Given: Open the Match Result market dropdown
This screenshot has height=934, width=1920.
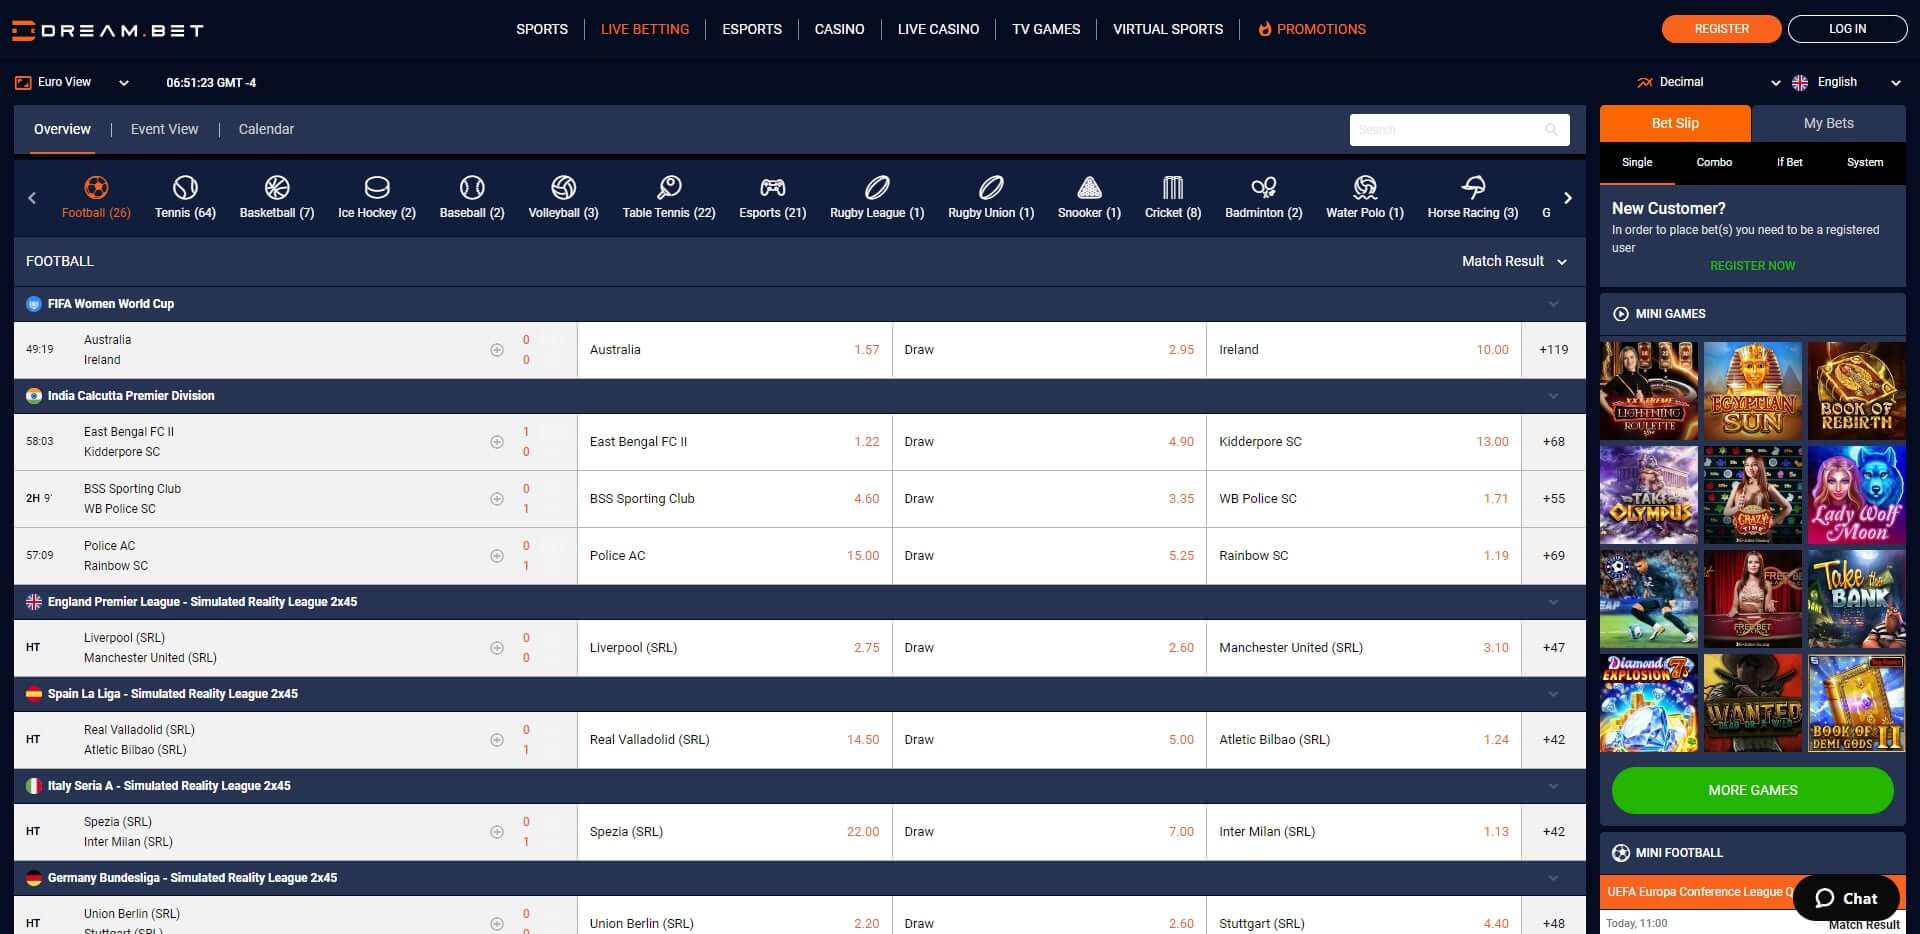Looking at the screenshot, I should point(1513,261).
